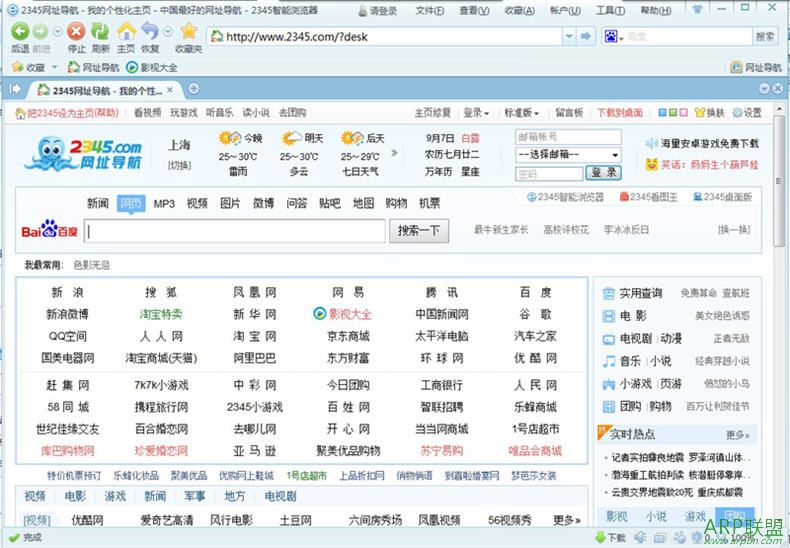This screenshot has width=790, height=548.
Task: Open Favorites with the star icon
Action: pyautogui.click(x=189, y=32)
